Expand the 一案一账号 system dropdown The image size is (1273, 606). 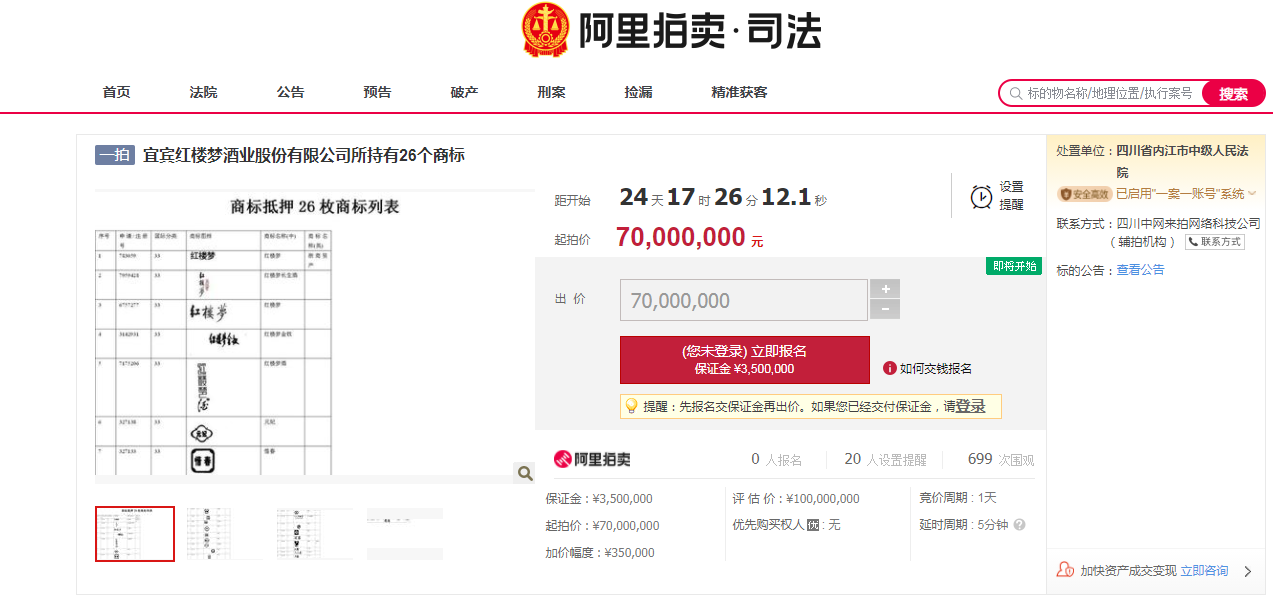click(x=1251, y=194)
